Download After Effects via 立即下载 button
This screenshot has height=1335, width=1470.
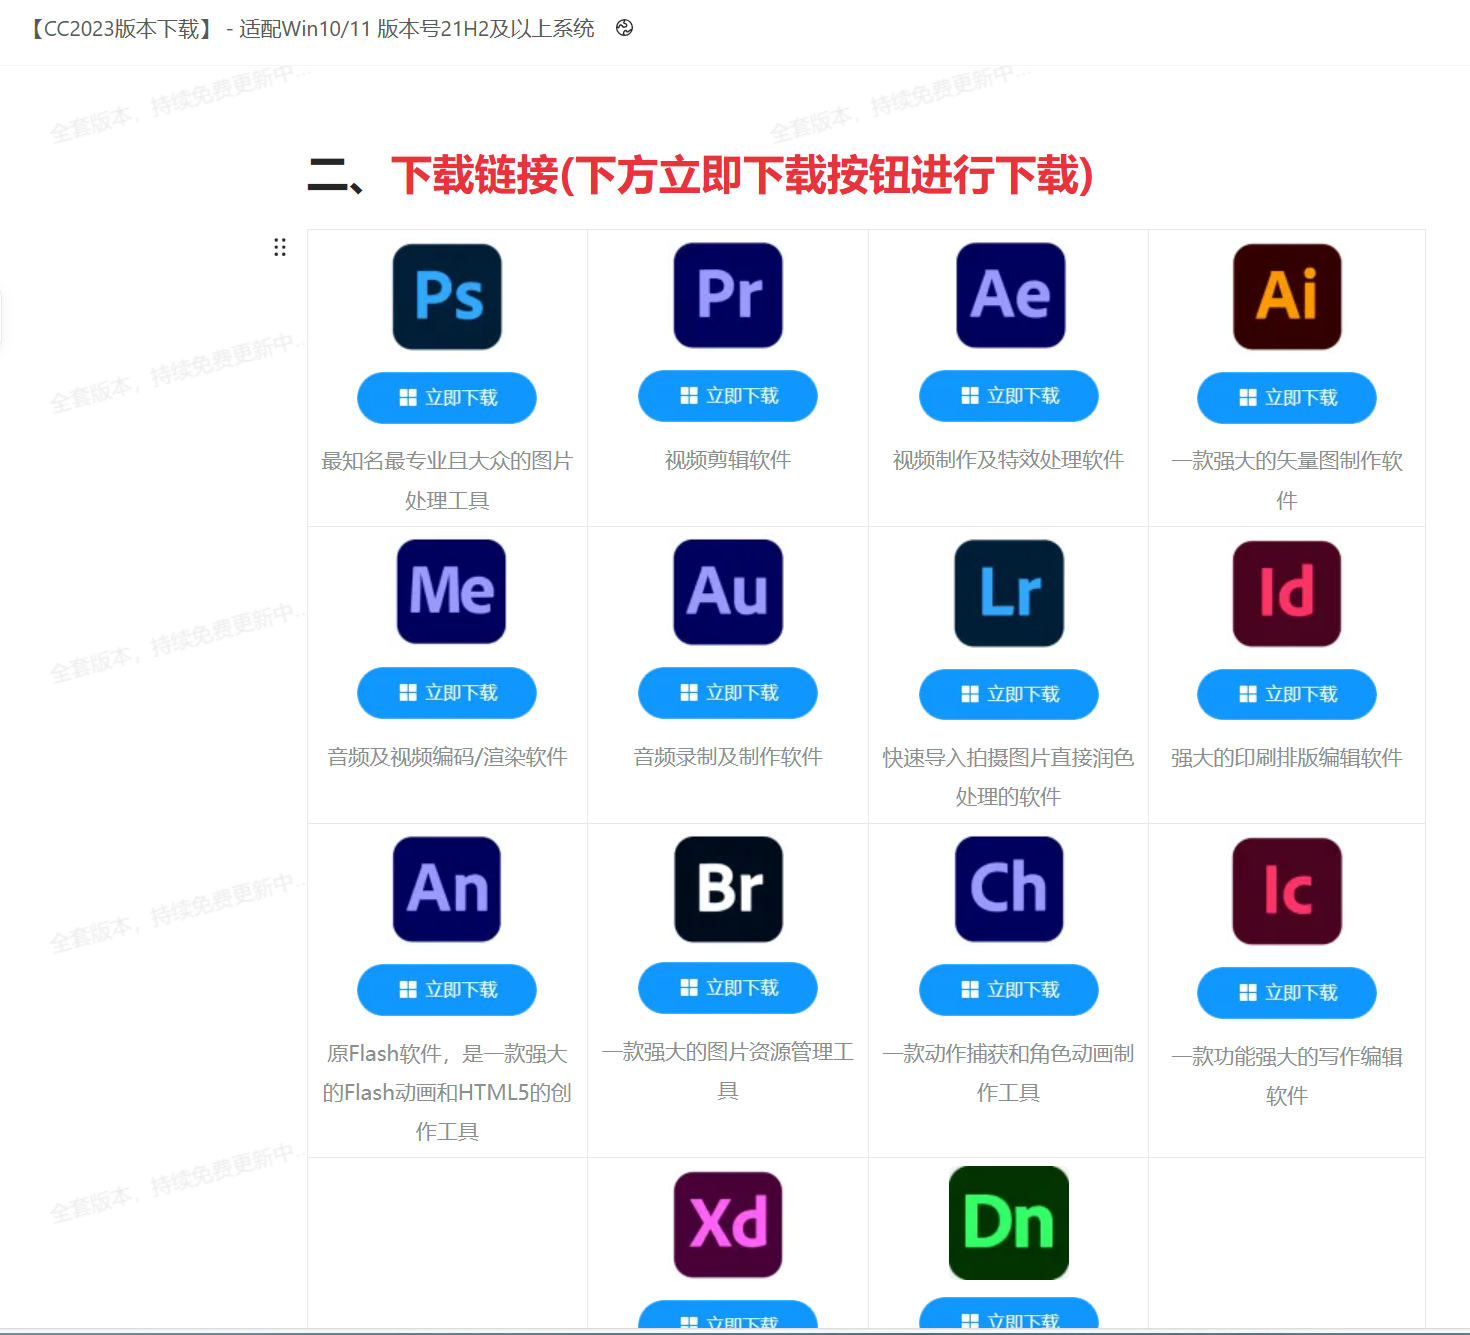pyautogui.click(x=1009, y=396)
